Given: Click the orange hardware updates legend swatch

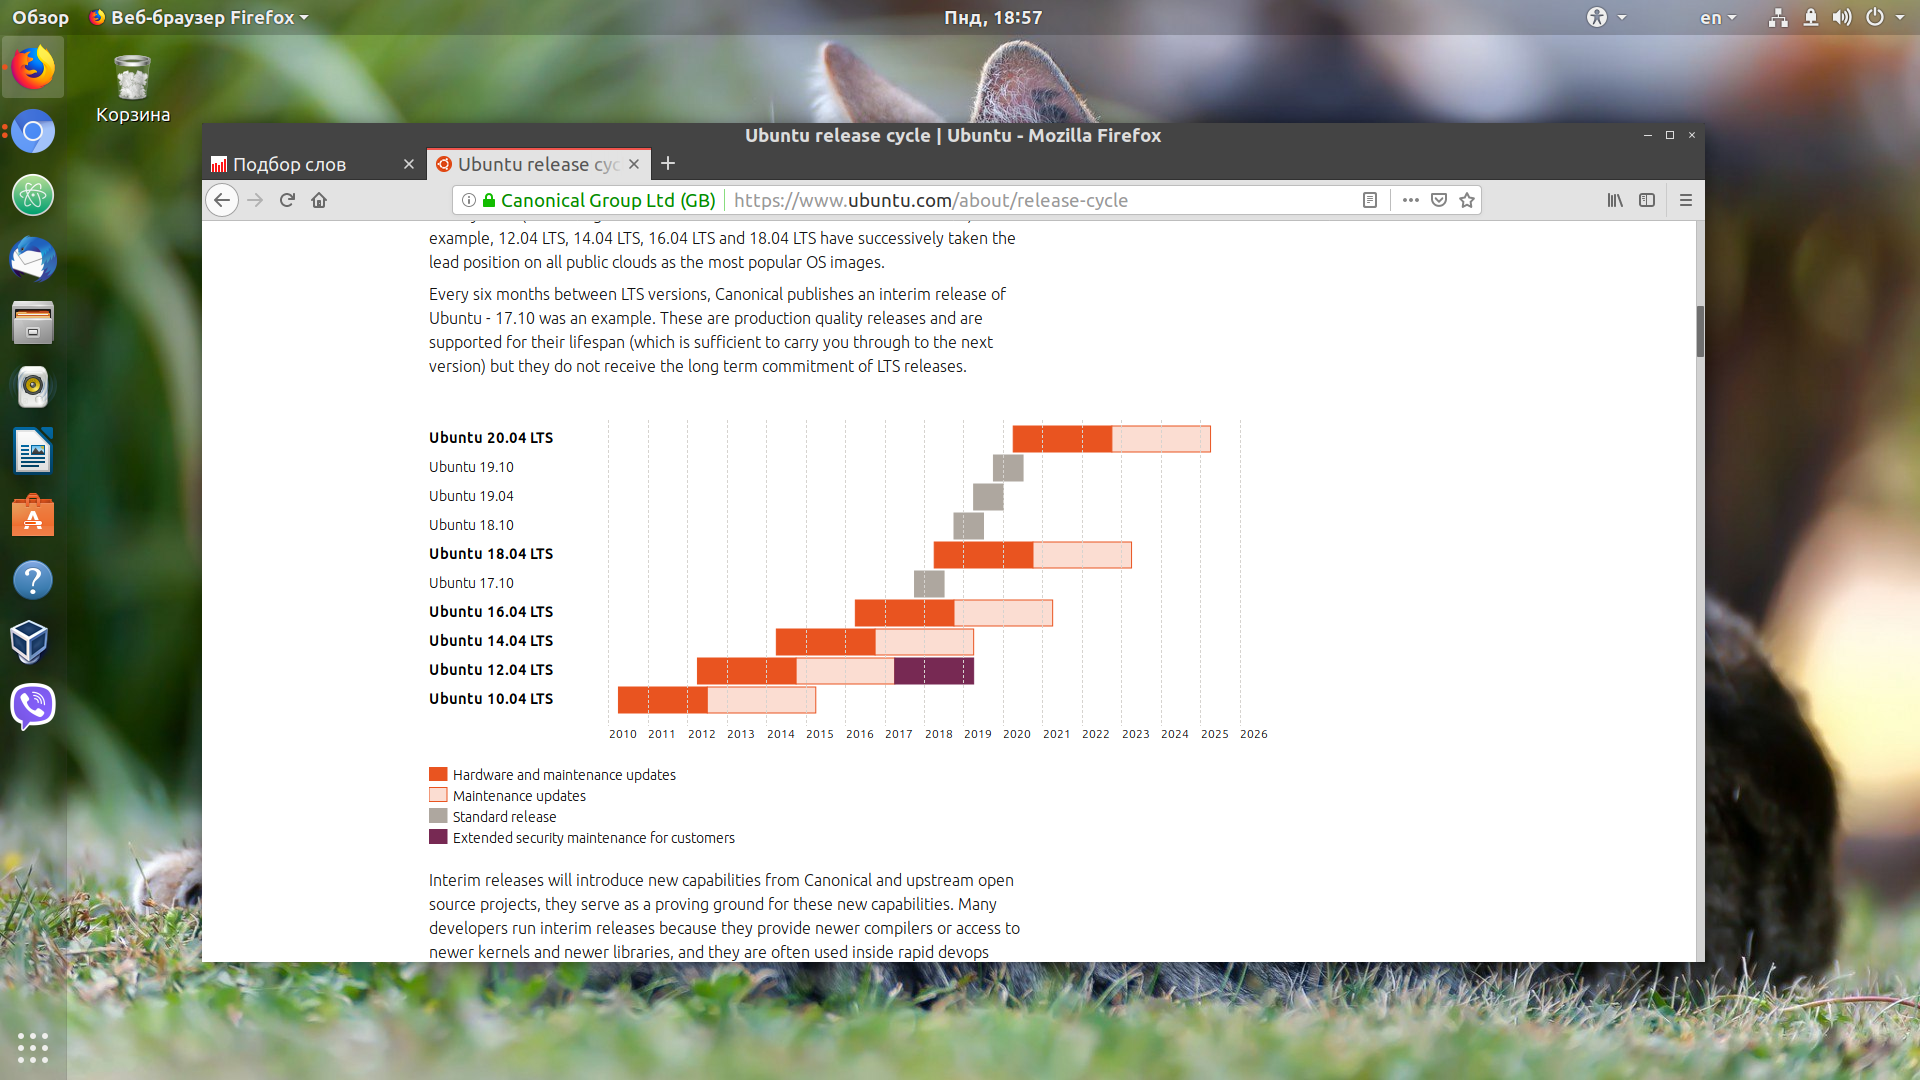Looking at the screenshot, I should tap(438, 774).
